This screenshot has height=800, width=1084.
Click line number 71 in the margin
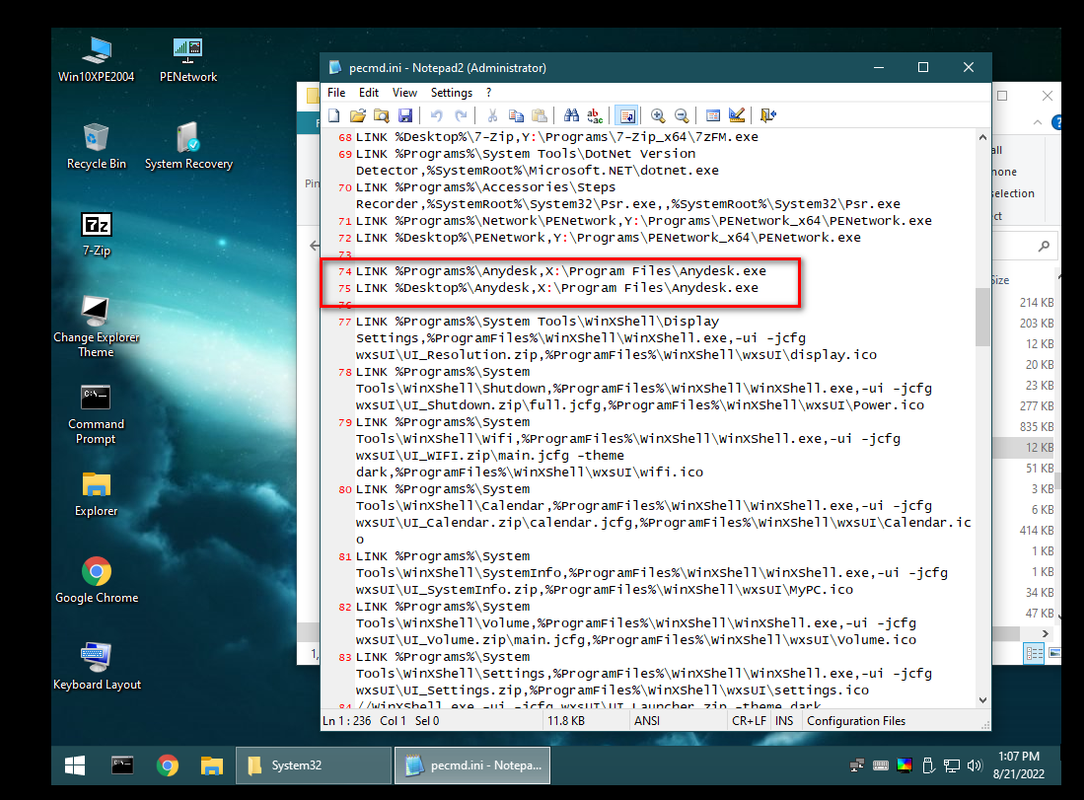point(344,221)
